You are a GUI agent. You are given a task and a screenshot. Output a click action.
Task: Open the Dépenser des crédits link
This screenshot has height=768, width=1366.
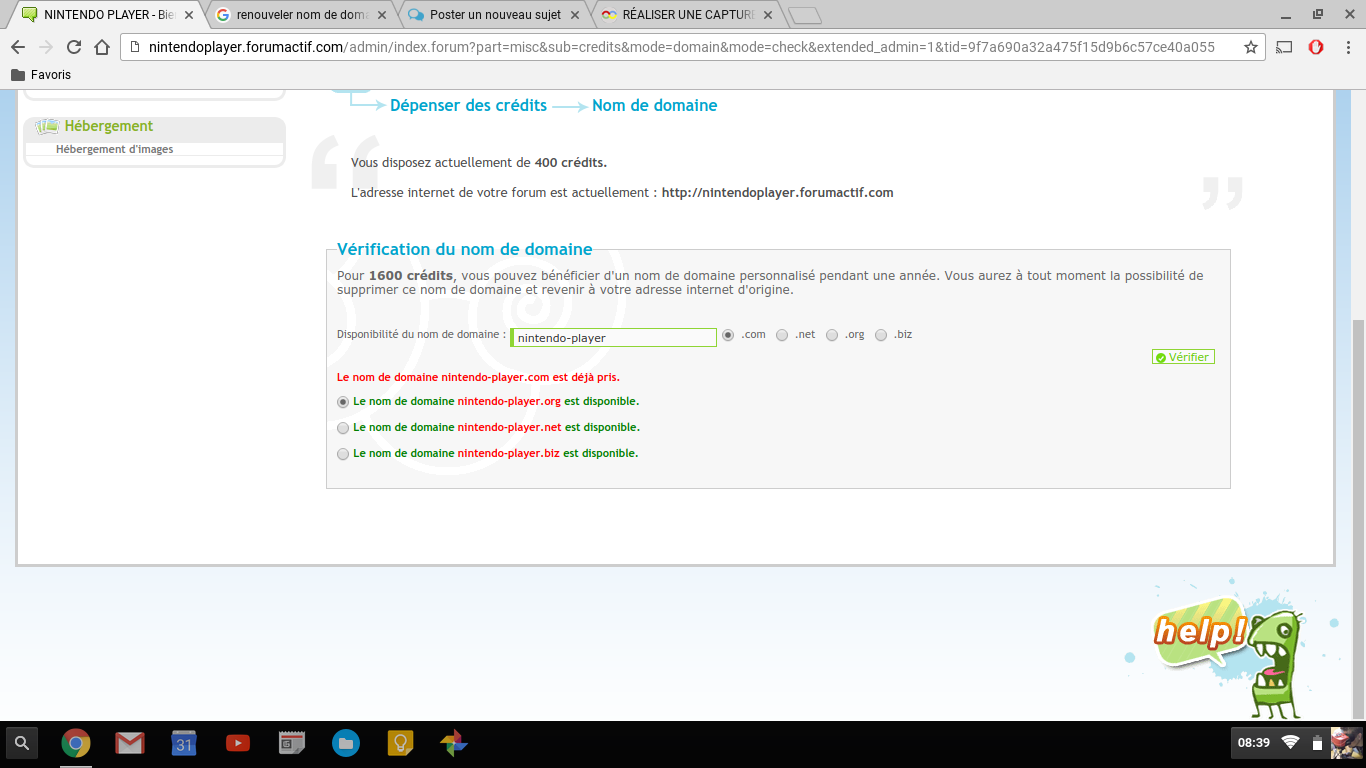(x=468, y=105)
